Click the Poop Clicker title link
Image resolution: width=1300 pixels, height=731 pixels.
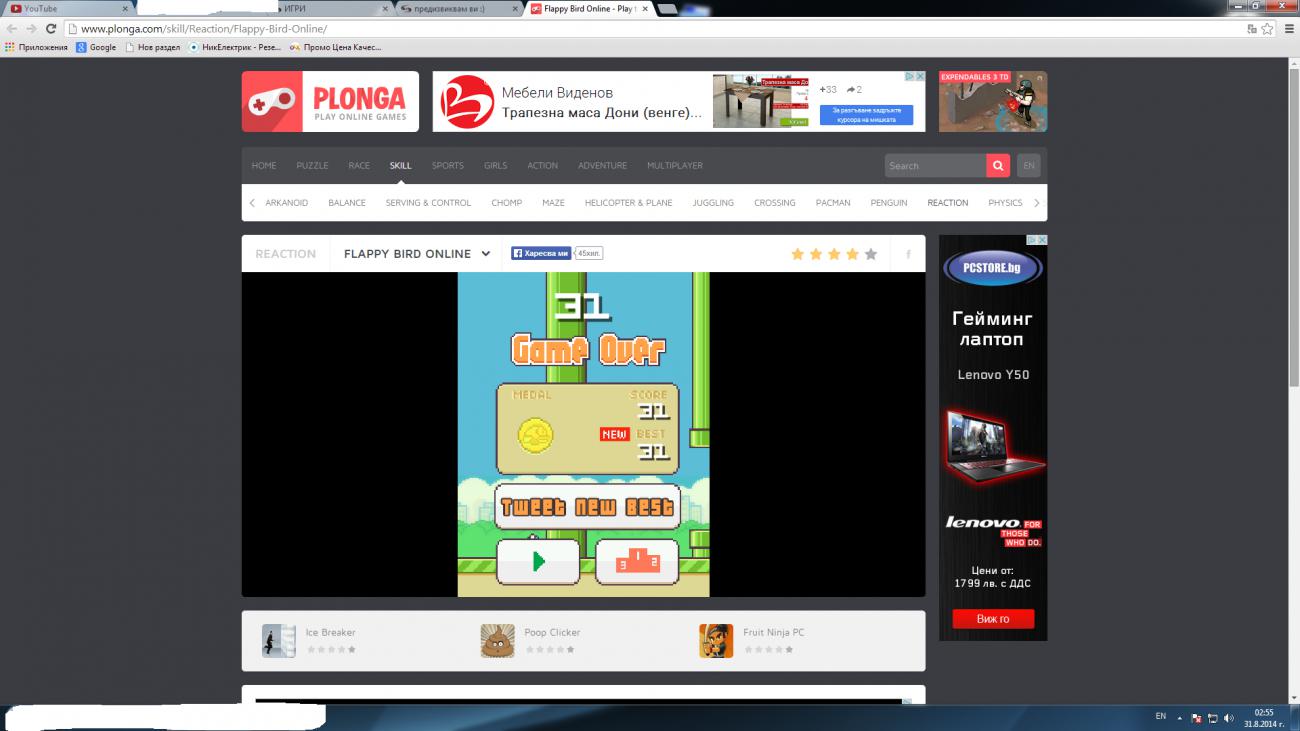point(552,633)
